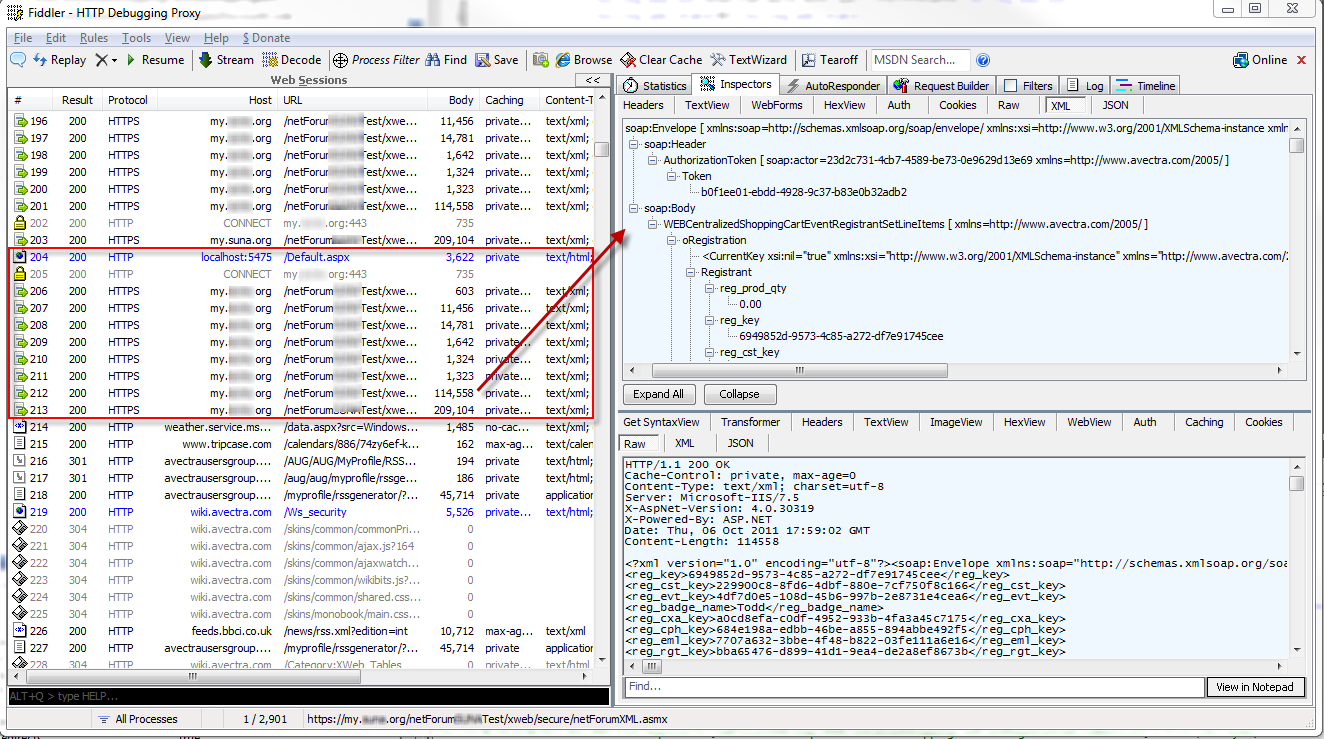Toggle the Decode toolbar option
The image size is (1324, 739).
292,60
